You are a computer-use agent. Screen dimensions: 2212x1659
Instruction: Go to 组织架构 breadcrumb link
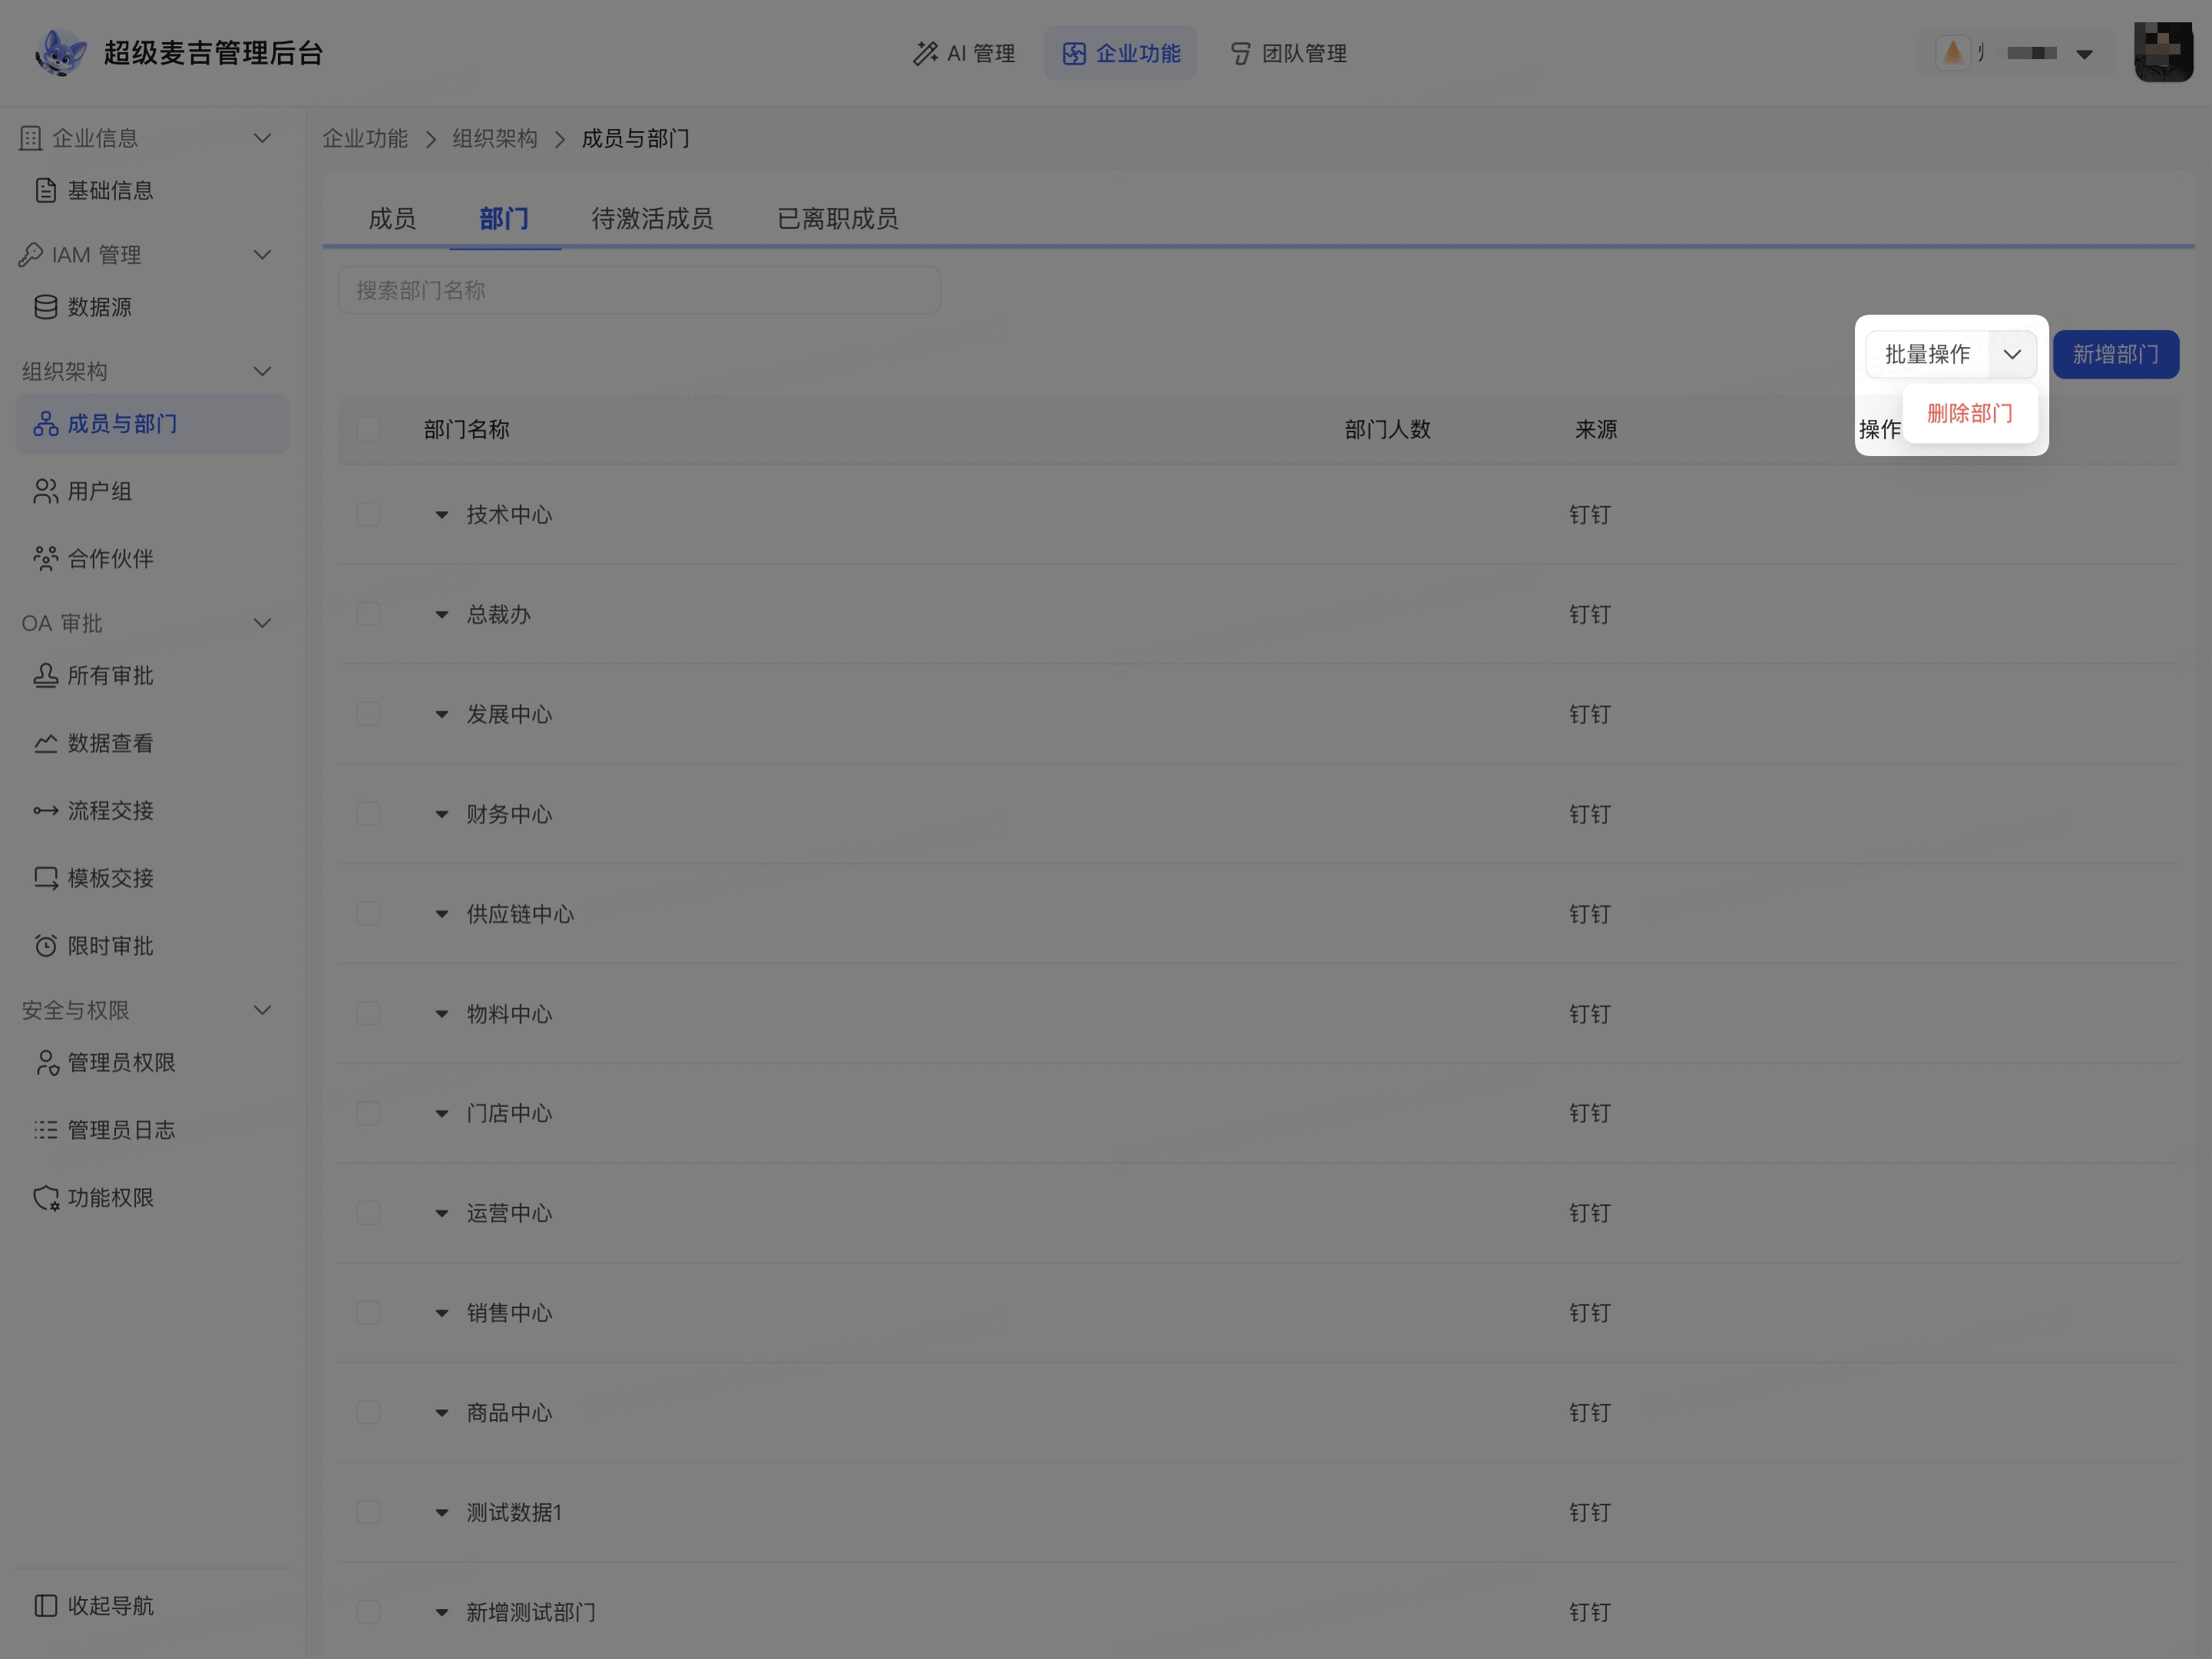point(495,138)
